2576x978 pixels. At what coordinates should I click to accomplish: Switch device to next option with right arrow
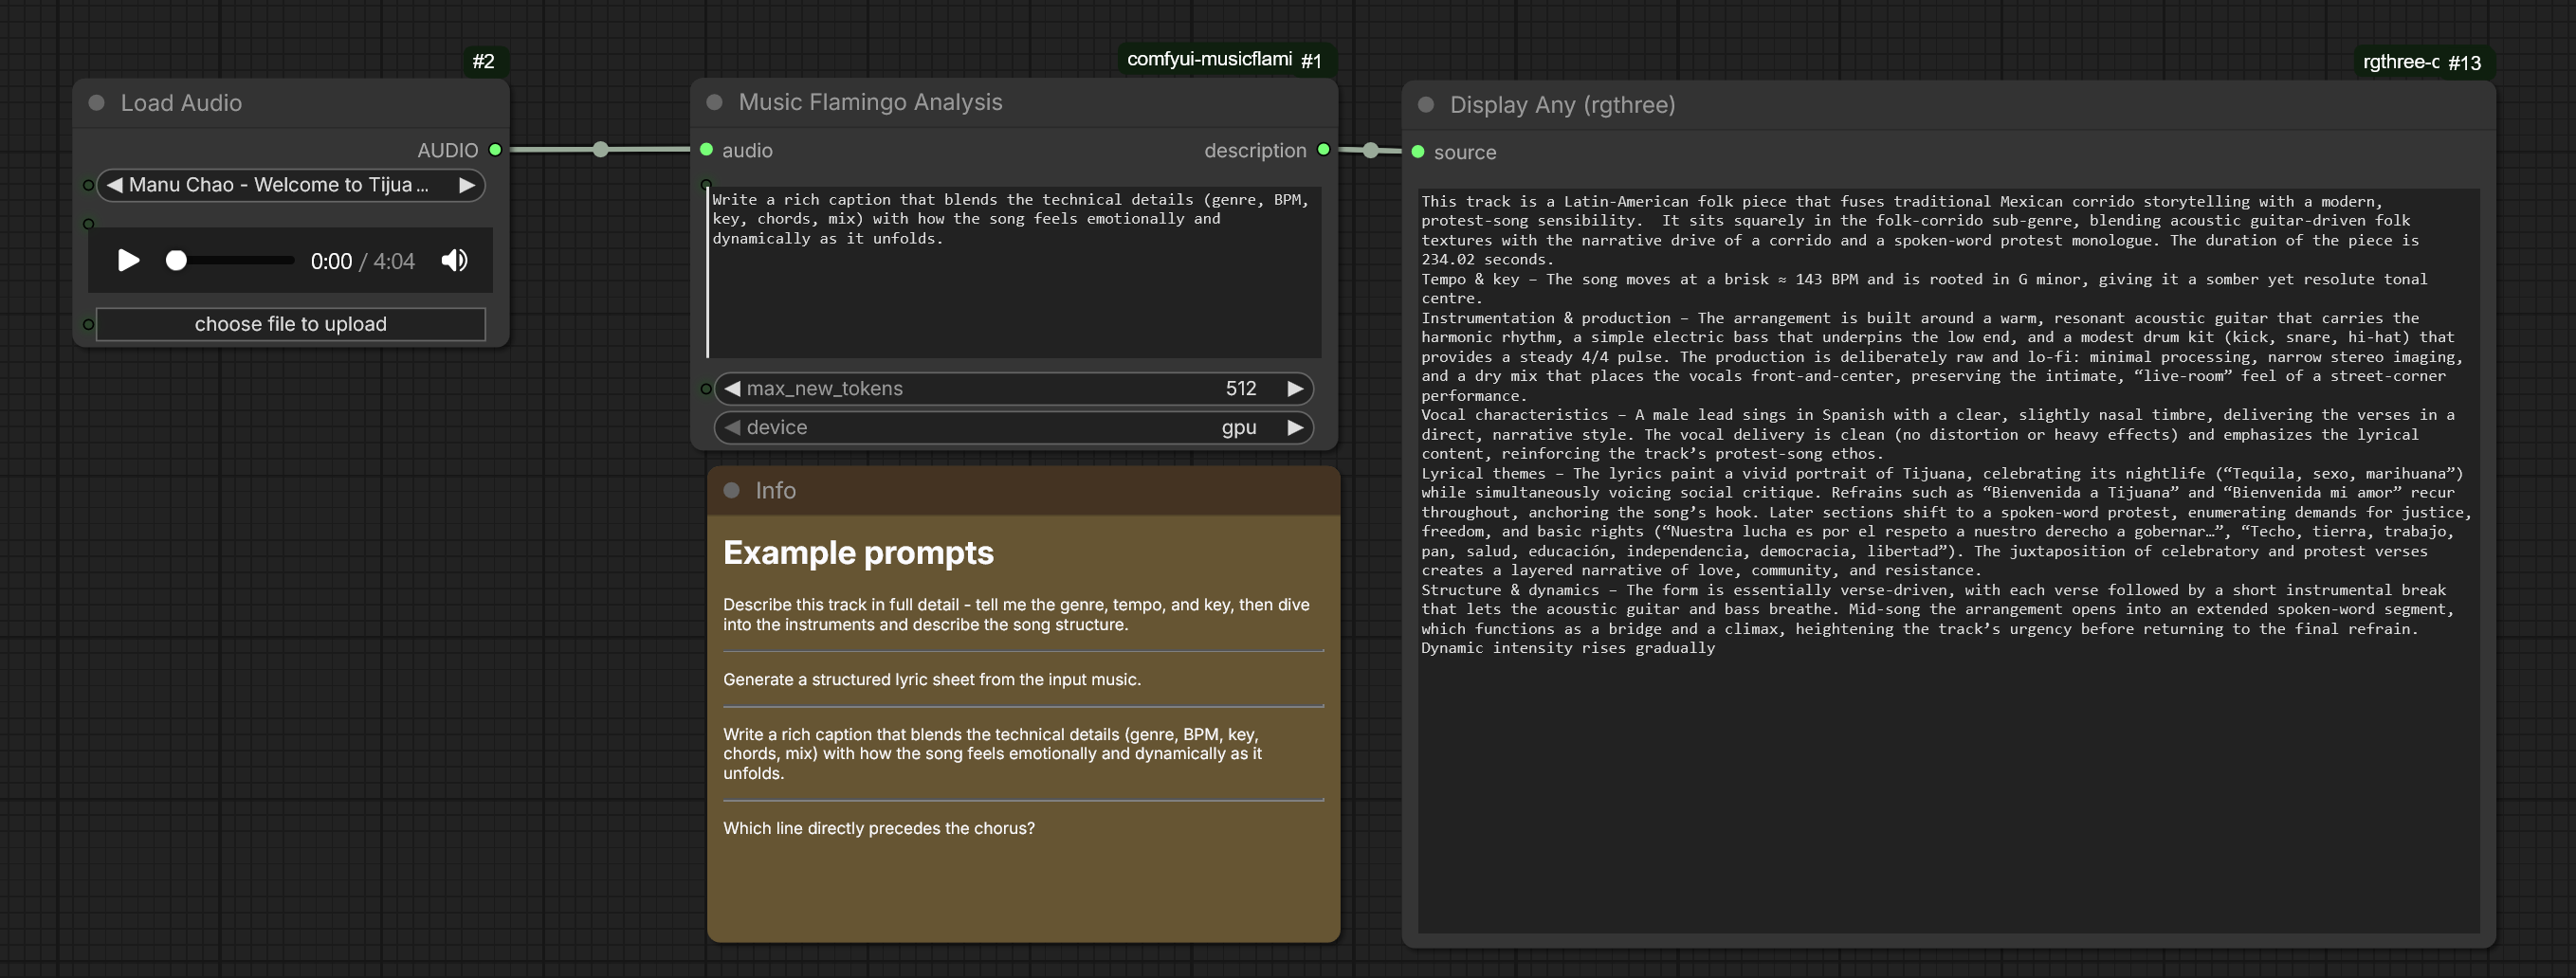(x=1295, y=428)
